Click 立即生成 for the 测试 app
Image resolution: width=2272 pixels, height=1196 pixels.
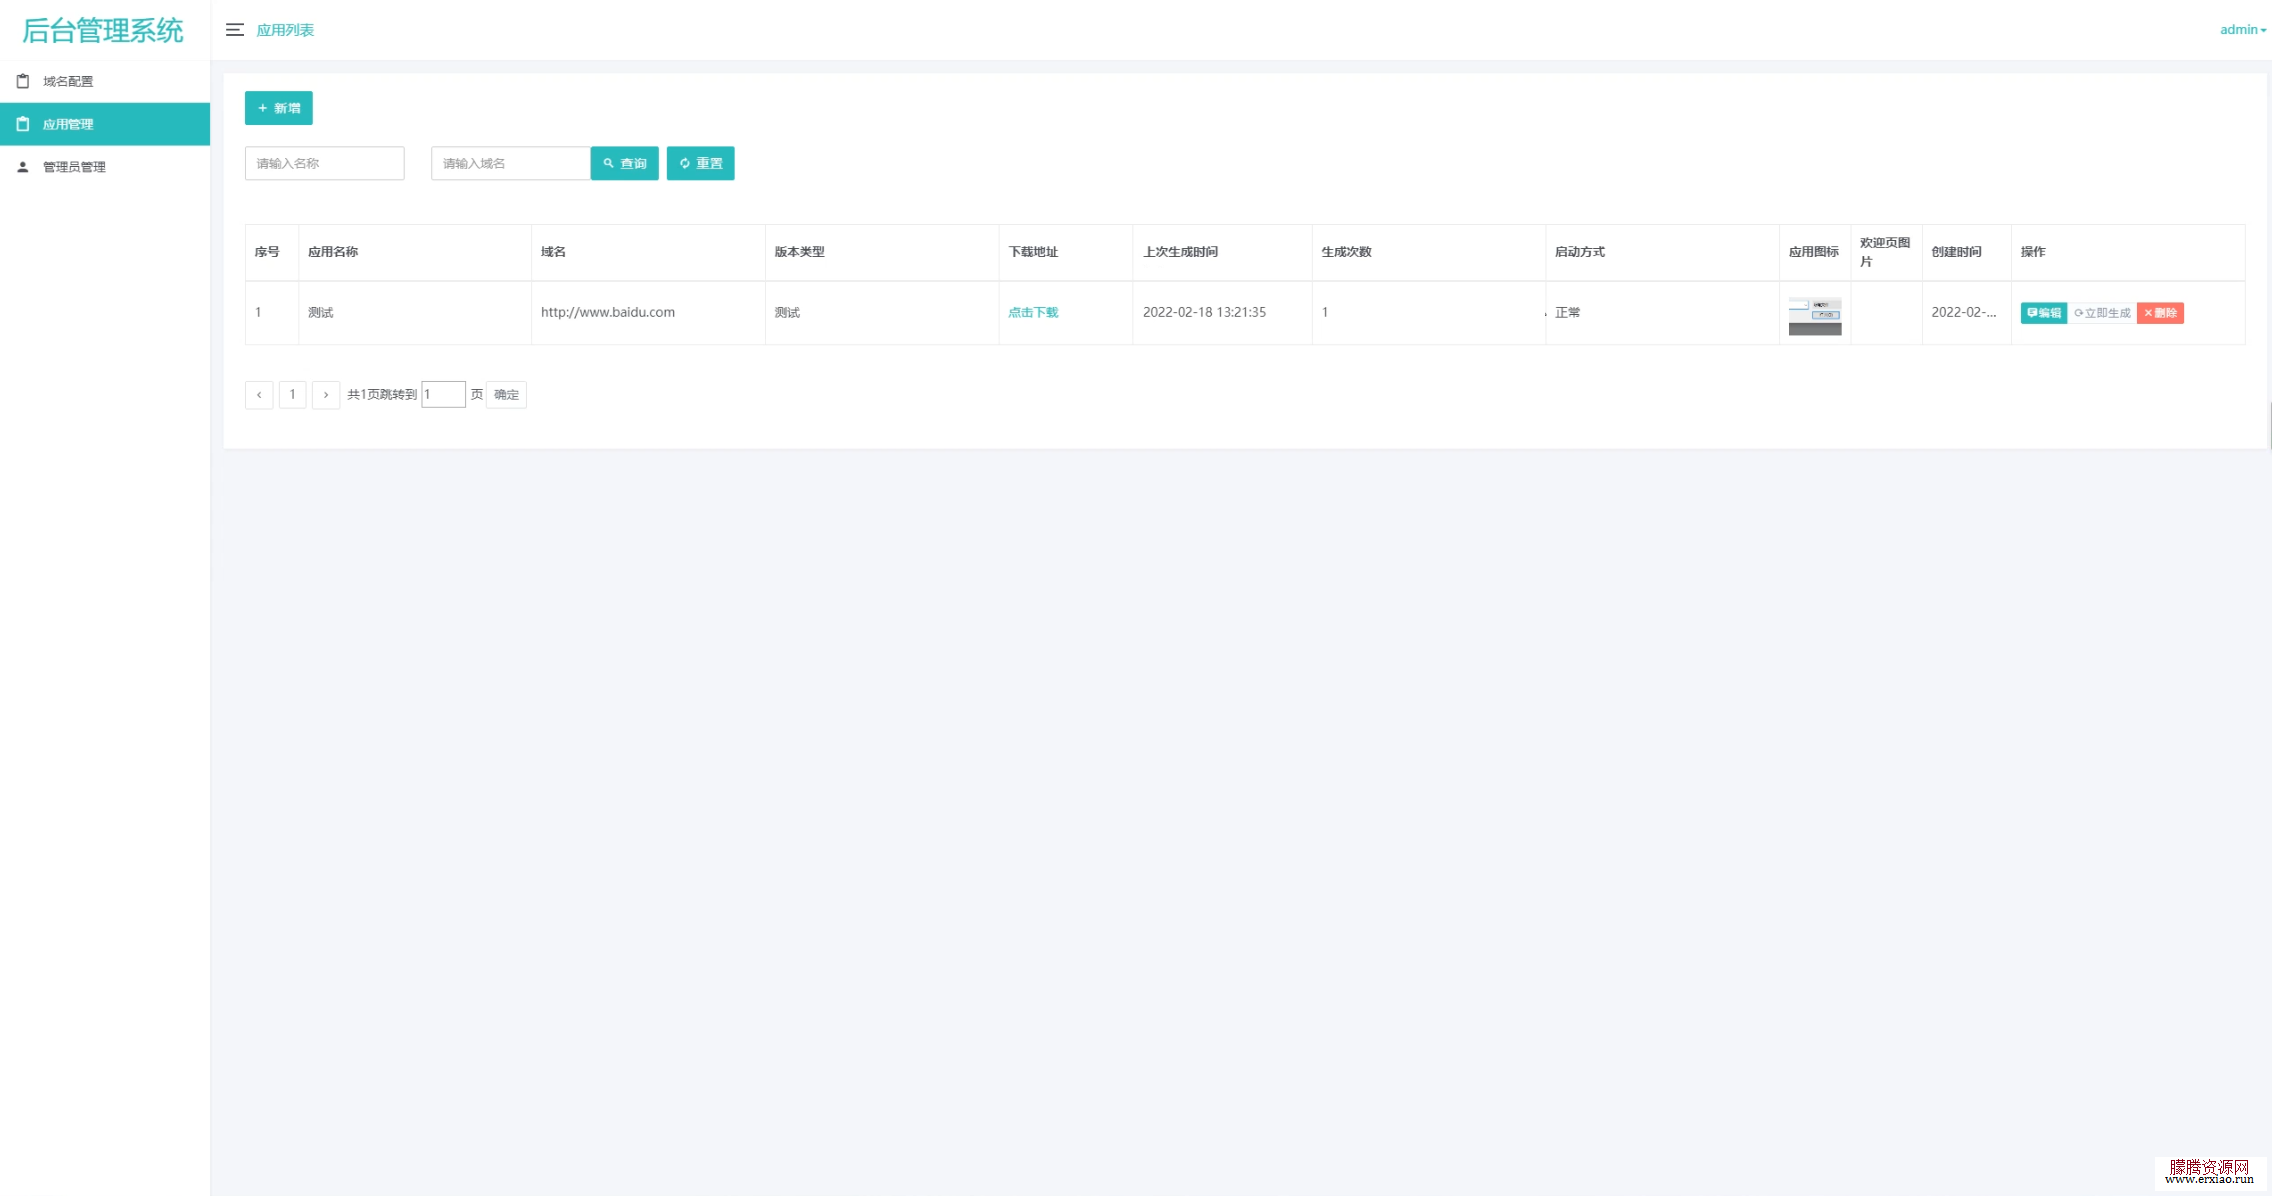tap(2102, 313)
